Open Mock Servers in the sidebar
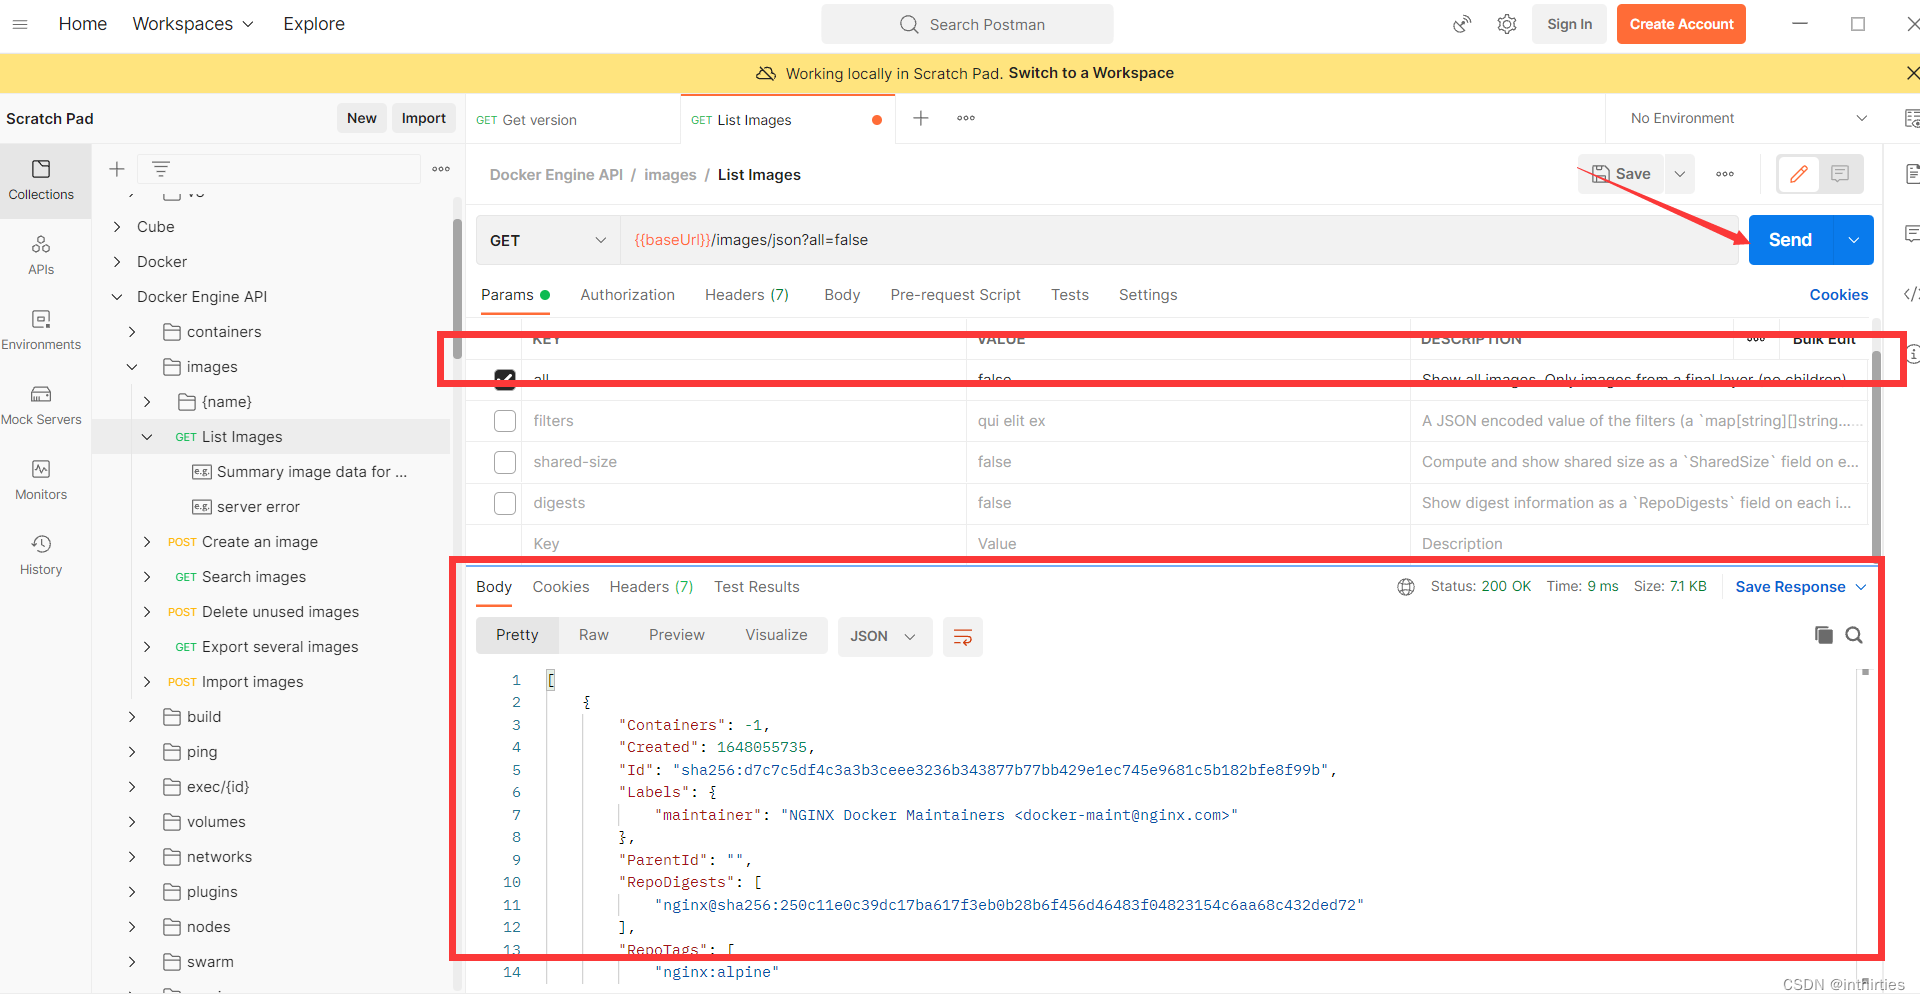This screenshot has width=1920, height=1000. [x=41, y=405]
